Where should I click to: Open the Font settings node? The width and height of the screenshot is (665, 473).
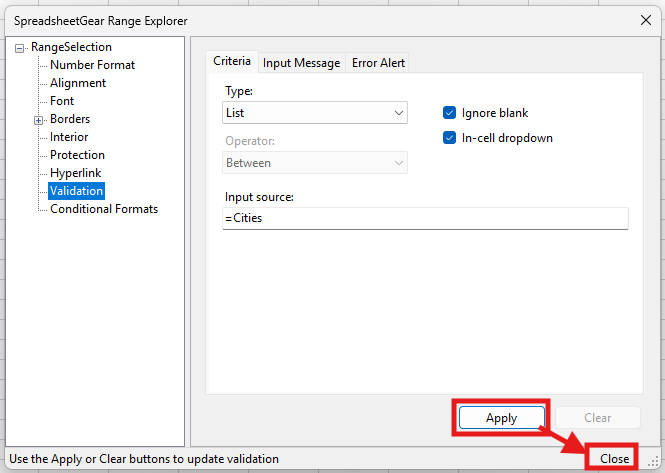point(62,101)
